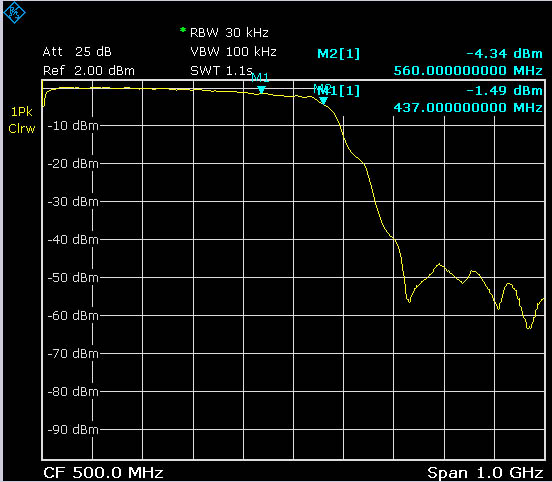
Task: Click the Ref 2.00 dBm label
Action: tap(89, 71)
